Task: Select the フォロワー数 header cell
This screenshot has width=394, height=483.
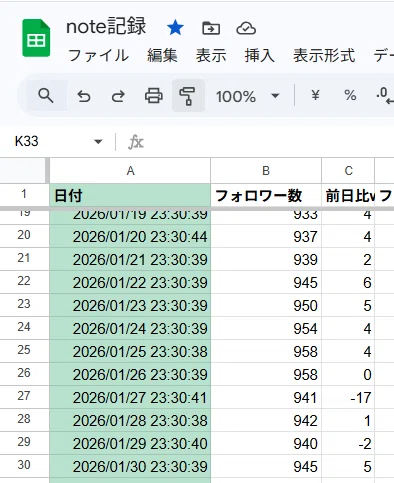Action: (266, 195)
